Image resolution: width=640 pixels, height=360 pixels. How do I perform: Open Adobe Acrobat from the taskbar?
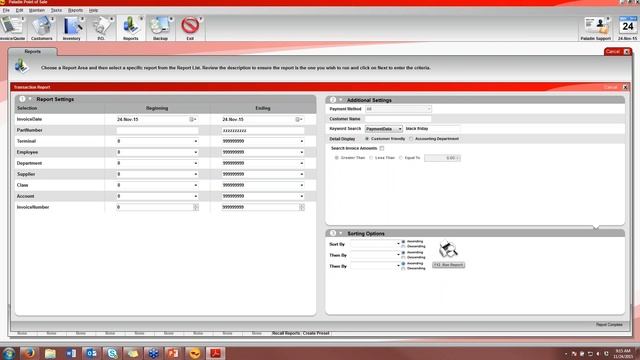(x=216, y=353)
